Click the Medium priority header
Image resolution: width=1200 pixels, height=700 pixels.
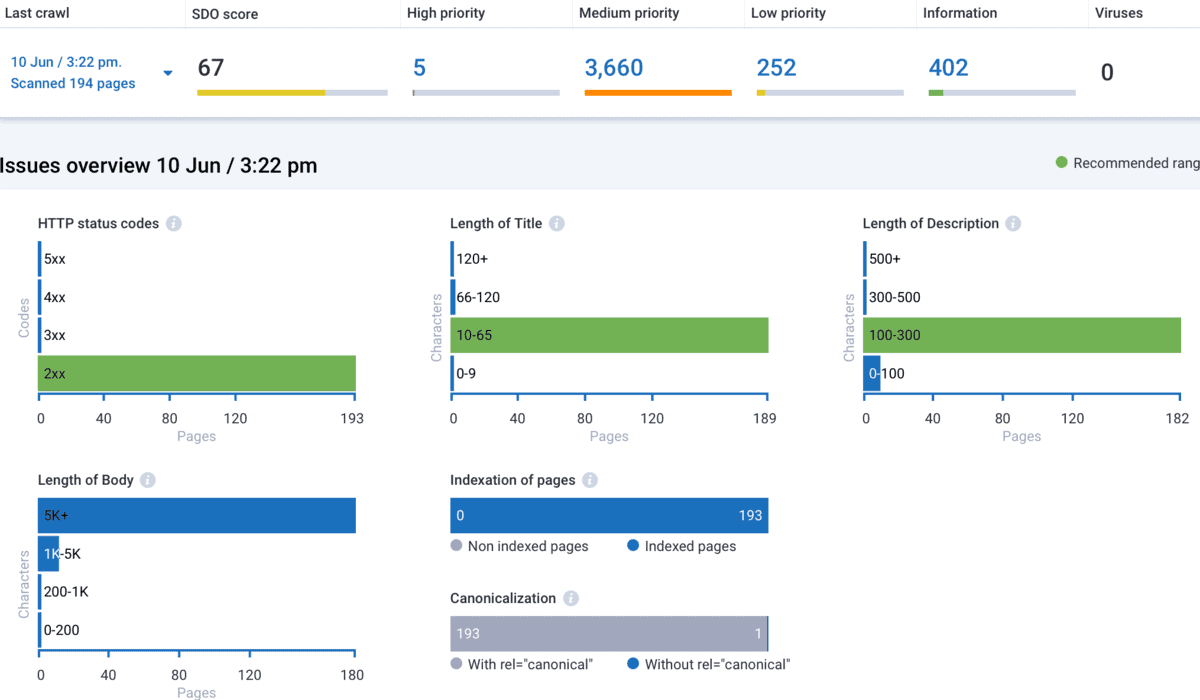[x=628, y=13]
